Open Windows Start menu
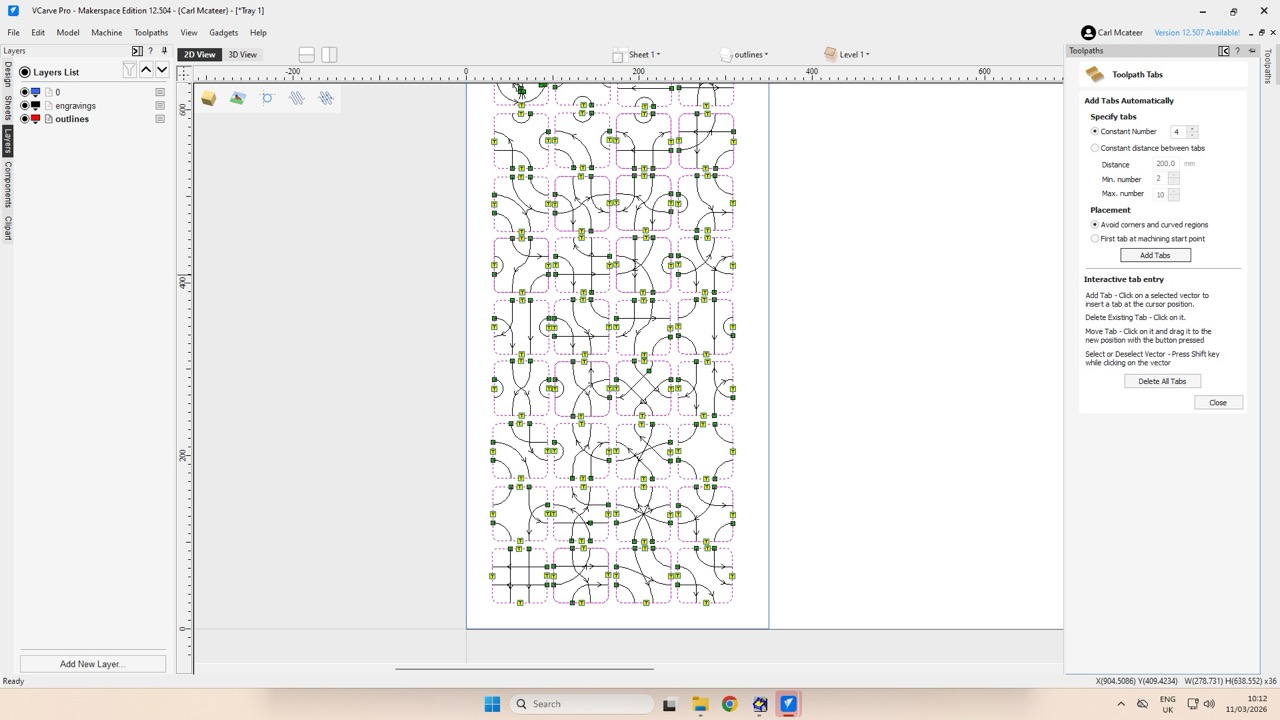This screenshot has width=1280, height=720. click(x=492, y=704)
